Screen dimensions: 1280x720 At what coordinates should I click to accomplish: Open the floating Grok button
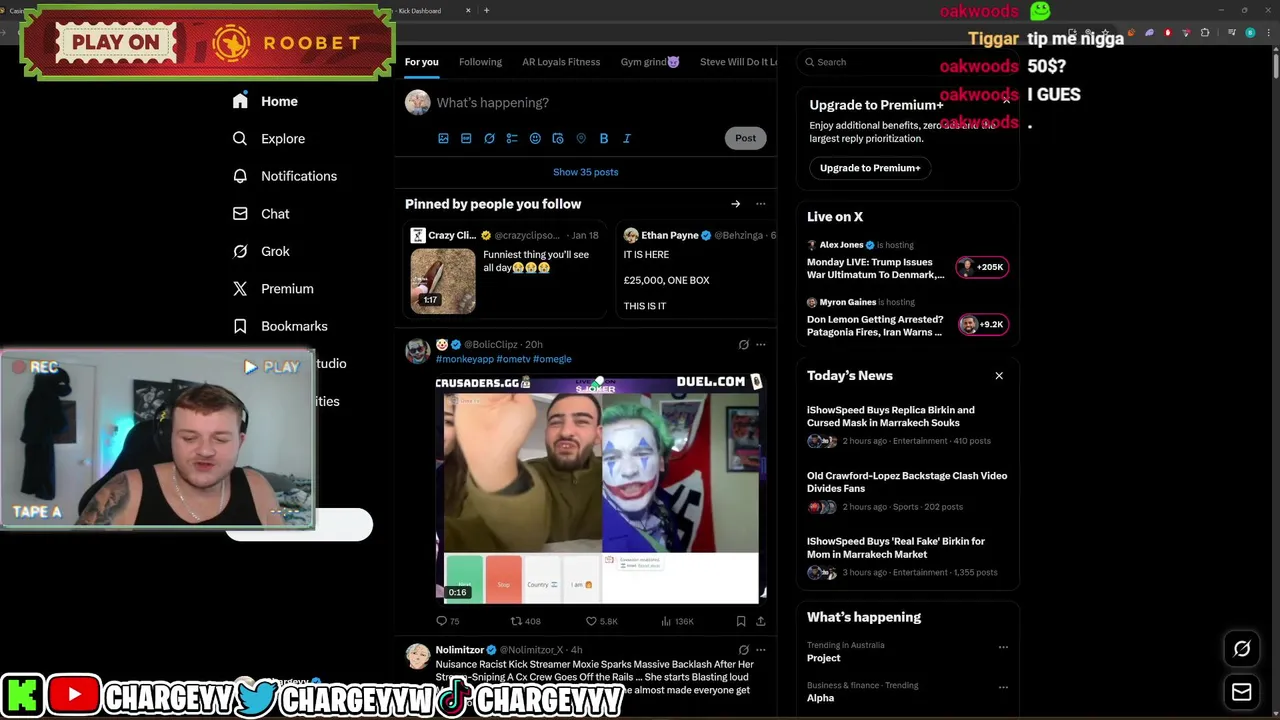(x=1242, y=649)
